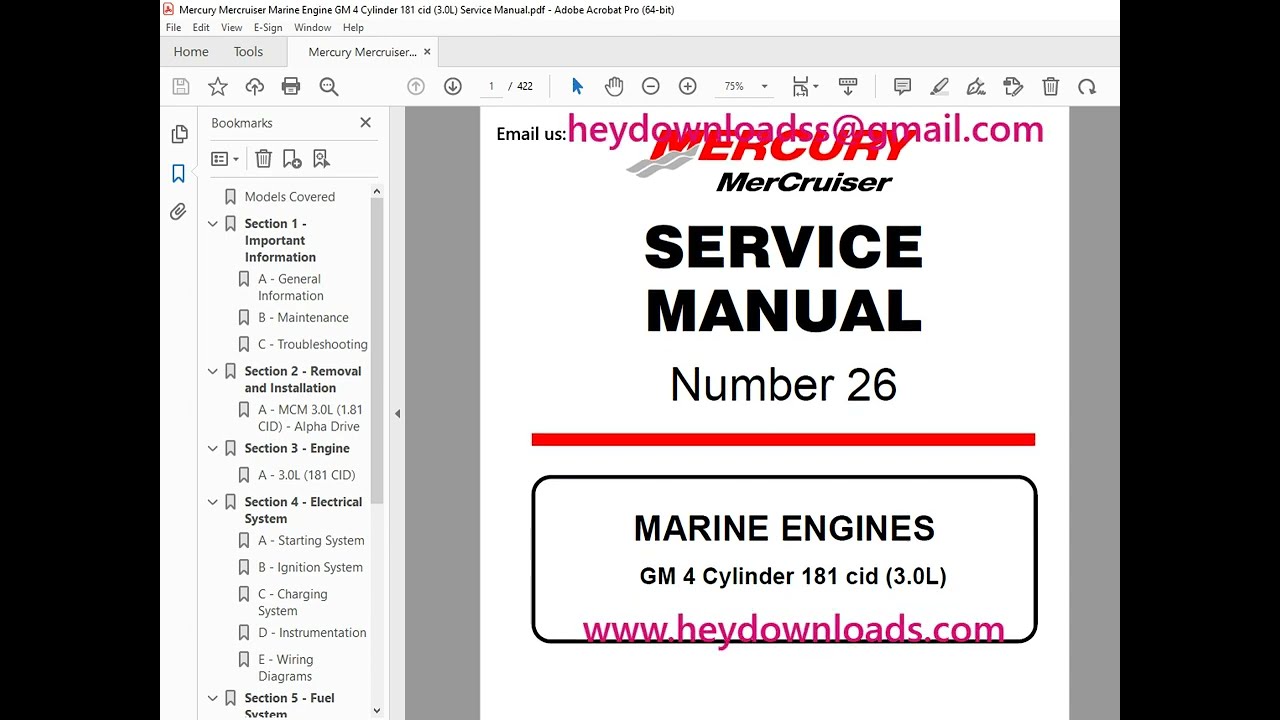
Task: Go to next page arrow
Action: click(453, 87)
